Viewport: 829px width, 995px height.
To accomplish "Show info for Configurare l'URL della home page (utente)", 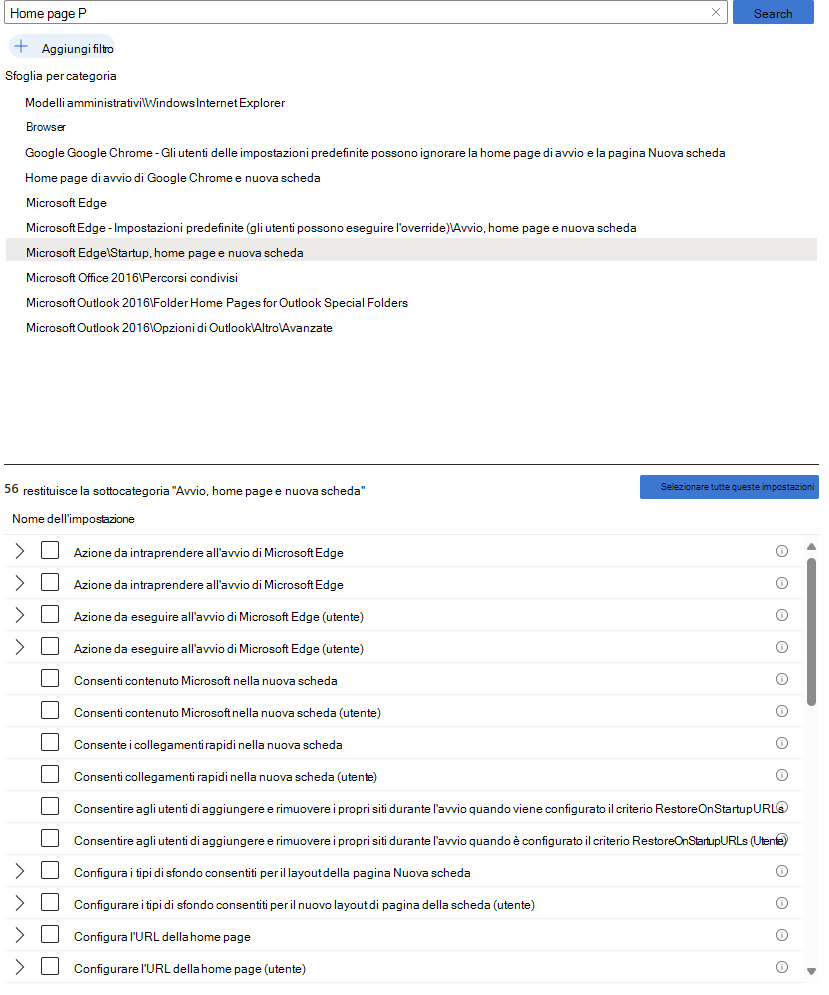I will [x=781, y=968].
